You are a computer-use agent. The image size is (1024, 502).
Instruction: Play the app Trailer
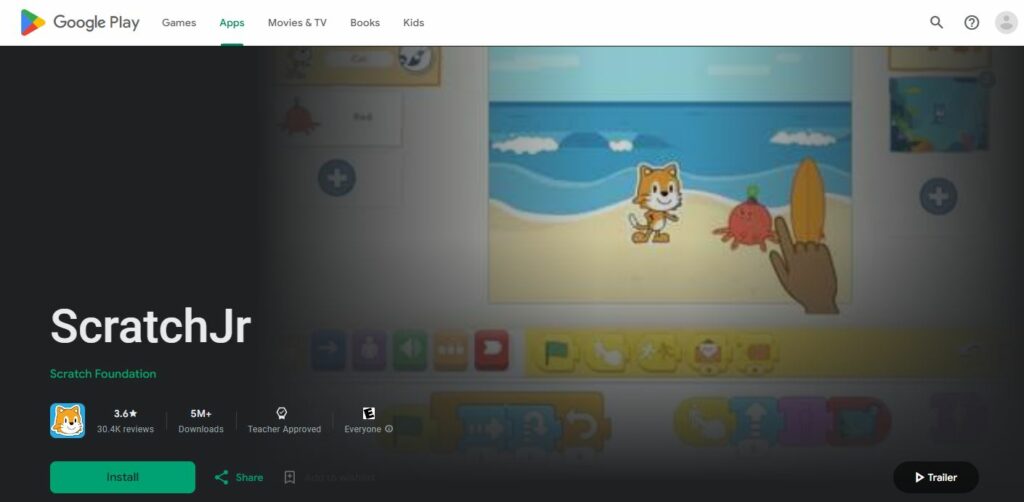(936, 478)
